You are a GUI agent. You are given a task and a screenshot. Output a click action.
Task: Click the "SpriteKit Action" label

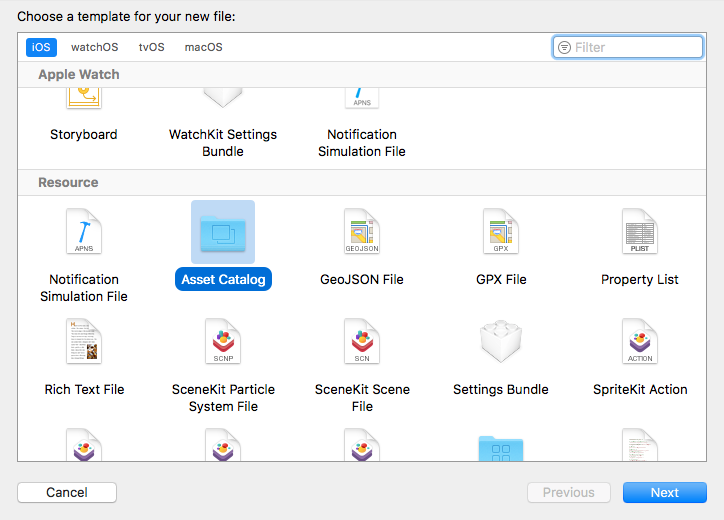[640, 390]
